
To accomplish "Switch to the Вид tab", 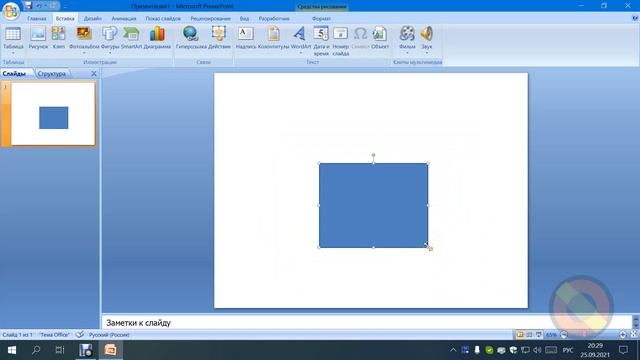I will click(x=244, y=18).
